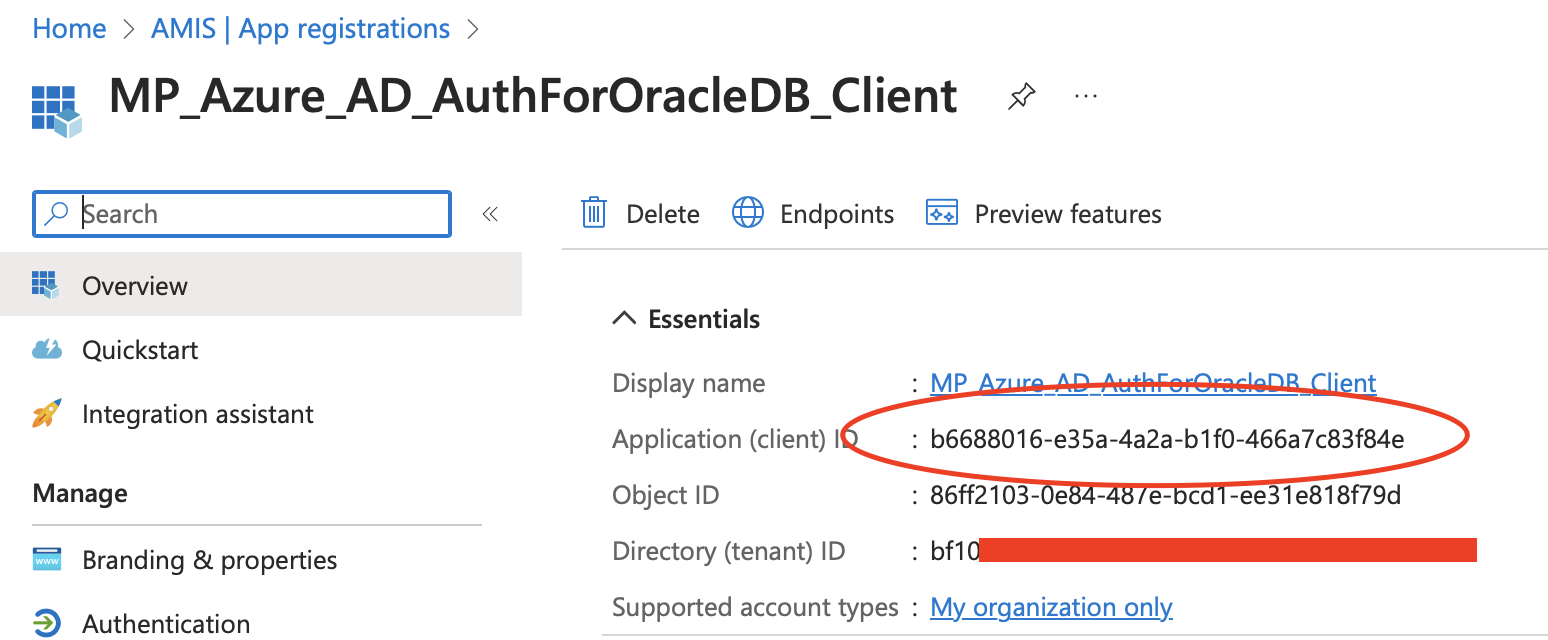Click the Preview features icon
1548x640 pixels.
pos(942,213)
